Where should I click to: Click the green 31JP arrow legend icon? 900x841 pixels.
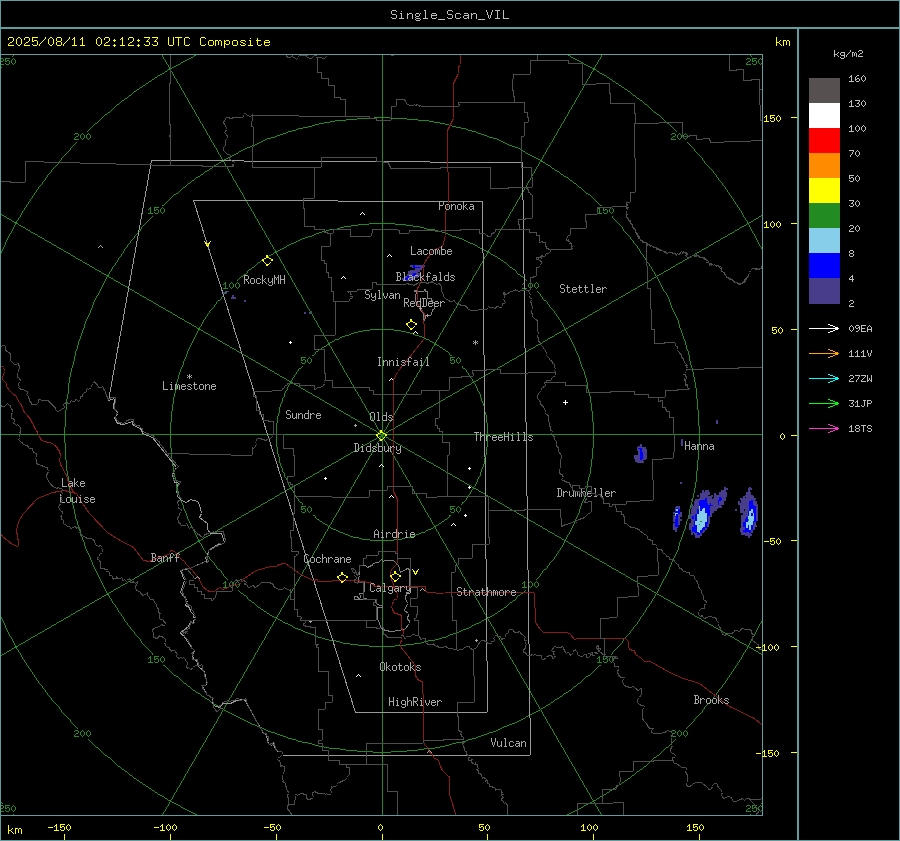pyautogui.click(x=824, y=404)
